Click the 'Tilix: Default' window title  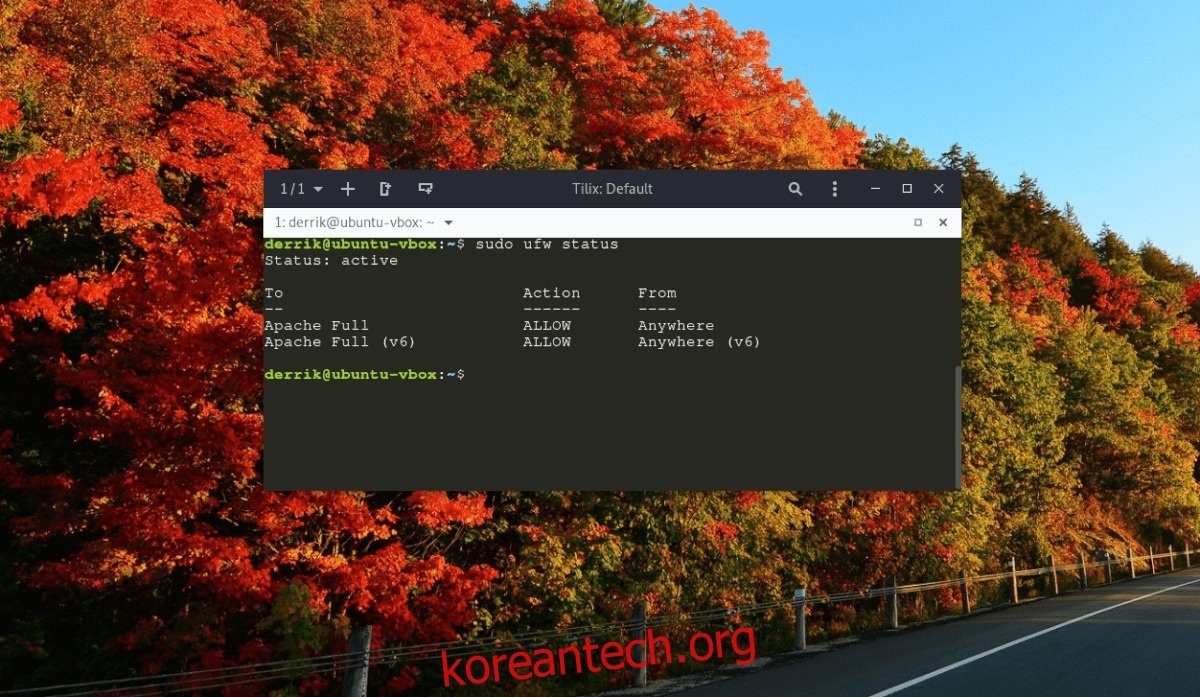coord(612,189)
